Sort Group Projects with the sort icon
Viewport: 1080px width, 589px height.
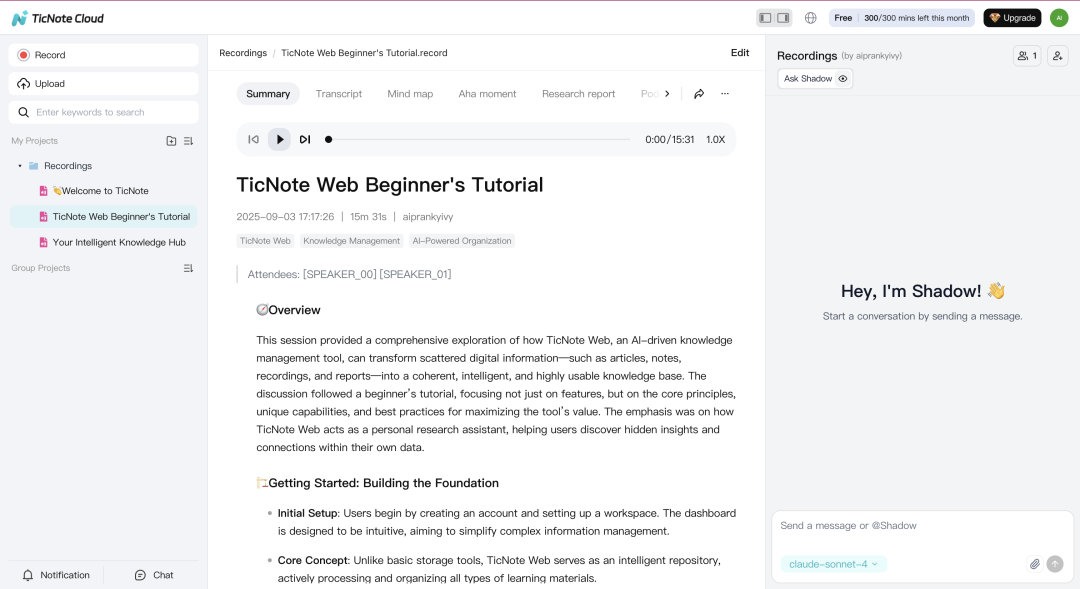click(x=188, y=268)
